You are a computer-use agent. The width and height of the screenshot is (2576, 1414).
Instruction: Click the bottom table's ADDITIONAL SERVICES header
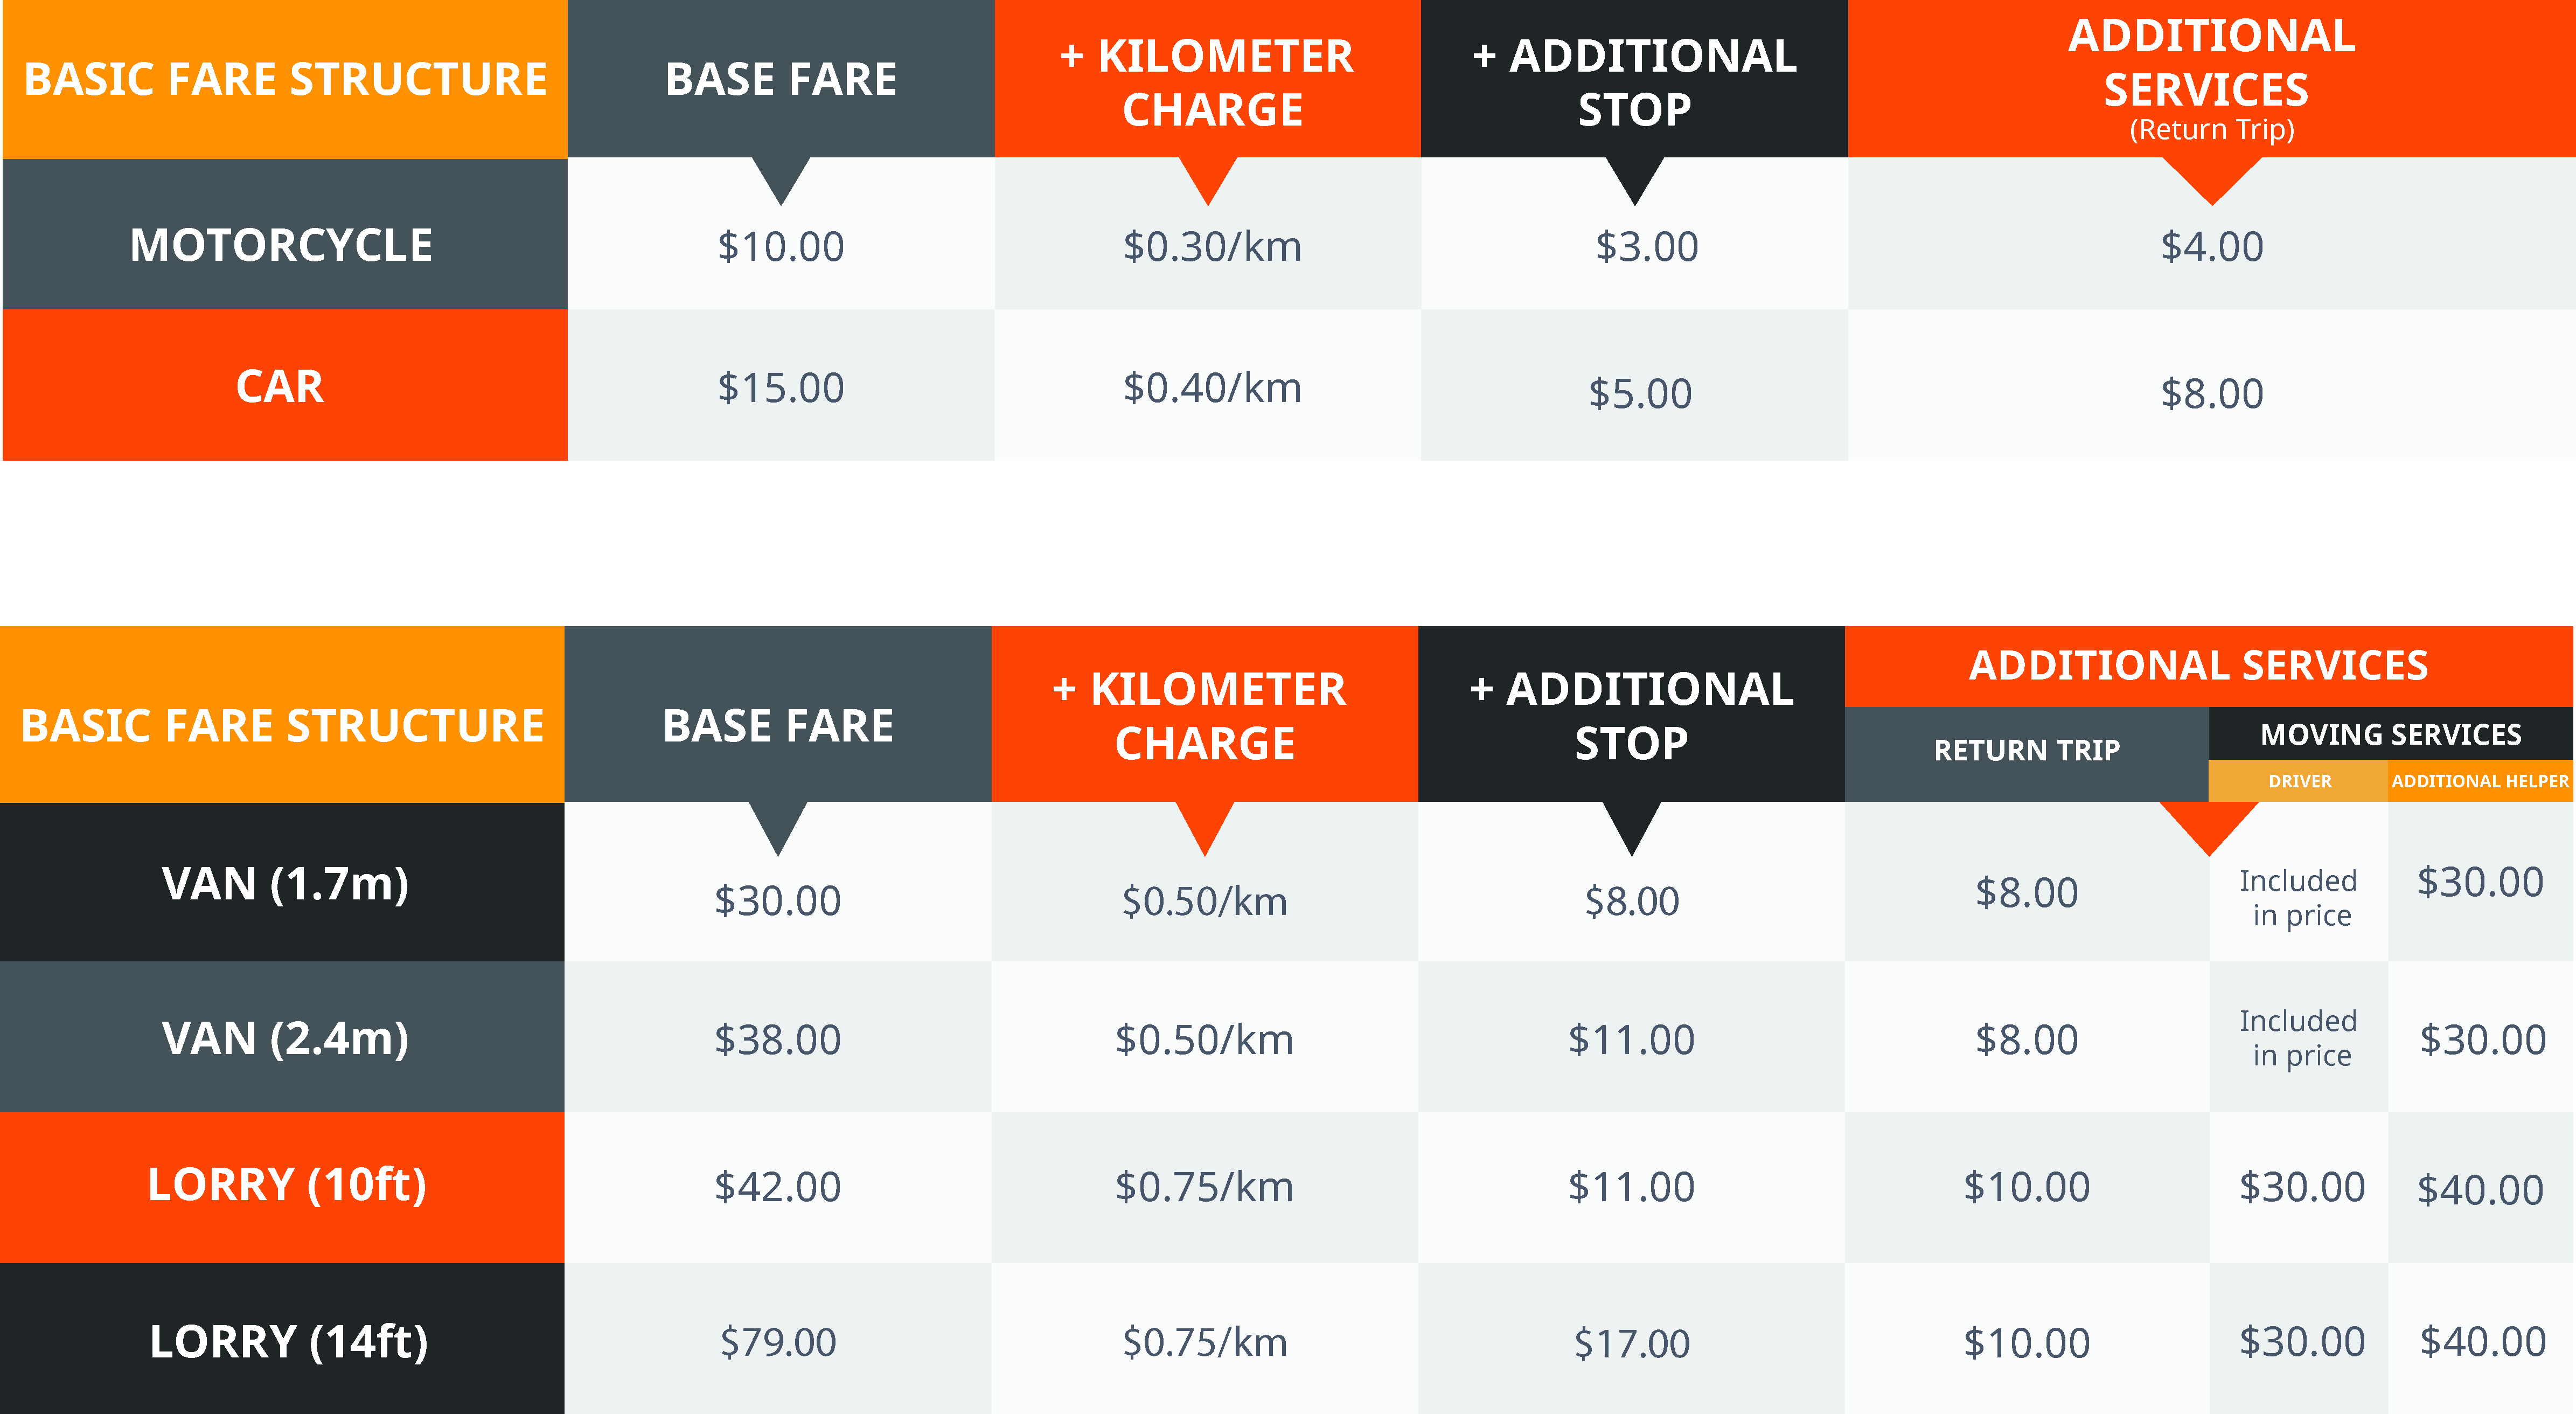pyautogui.click(x=2198, y=665)
